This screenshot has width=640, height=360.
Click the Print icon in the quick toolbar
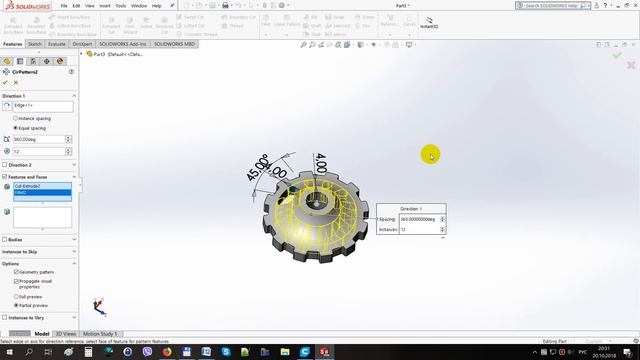point(225,6)
